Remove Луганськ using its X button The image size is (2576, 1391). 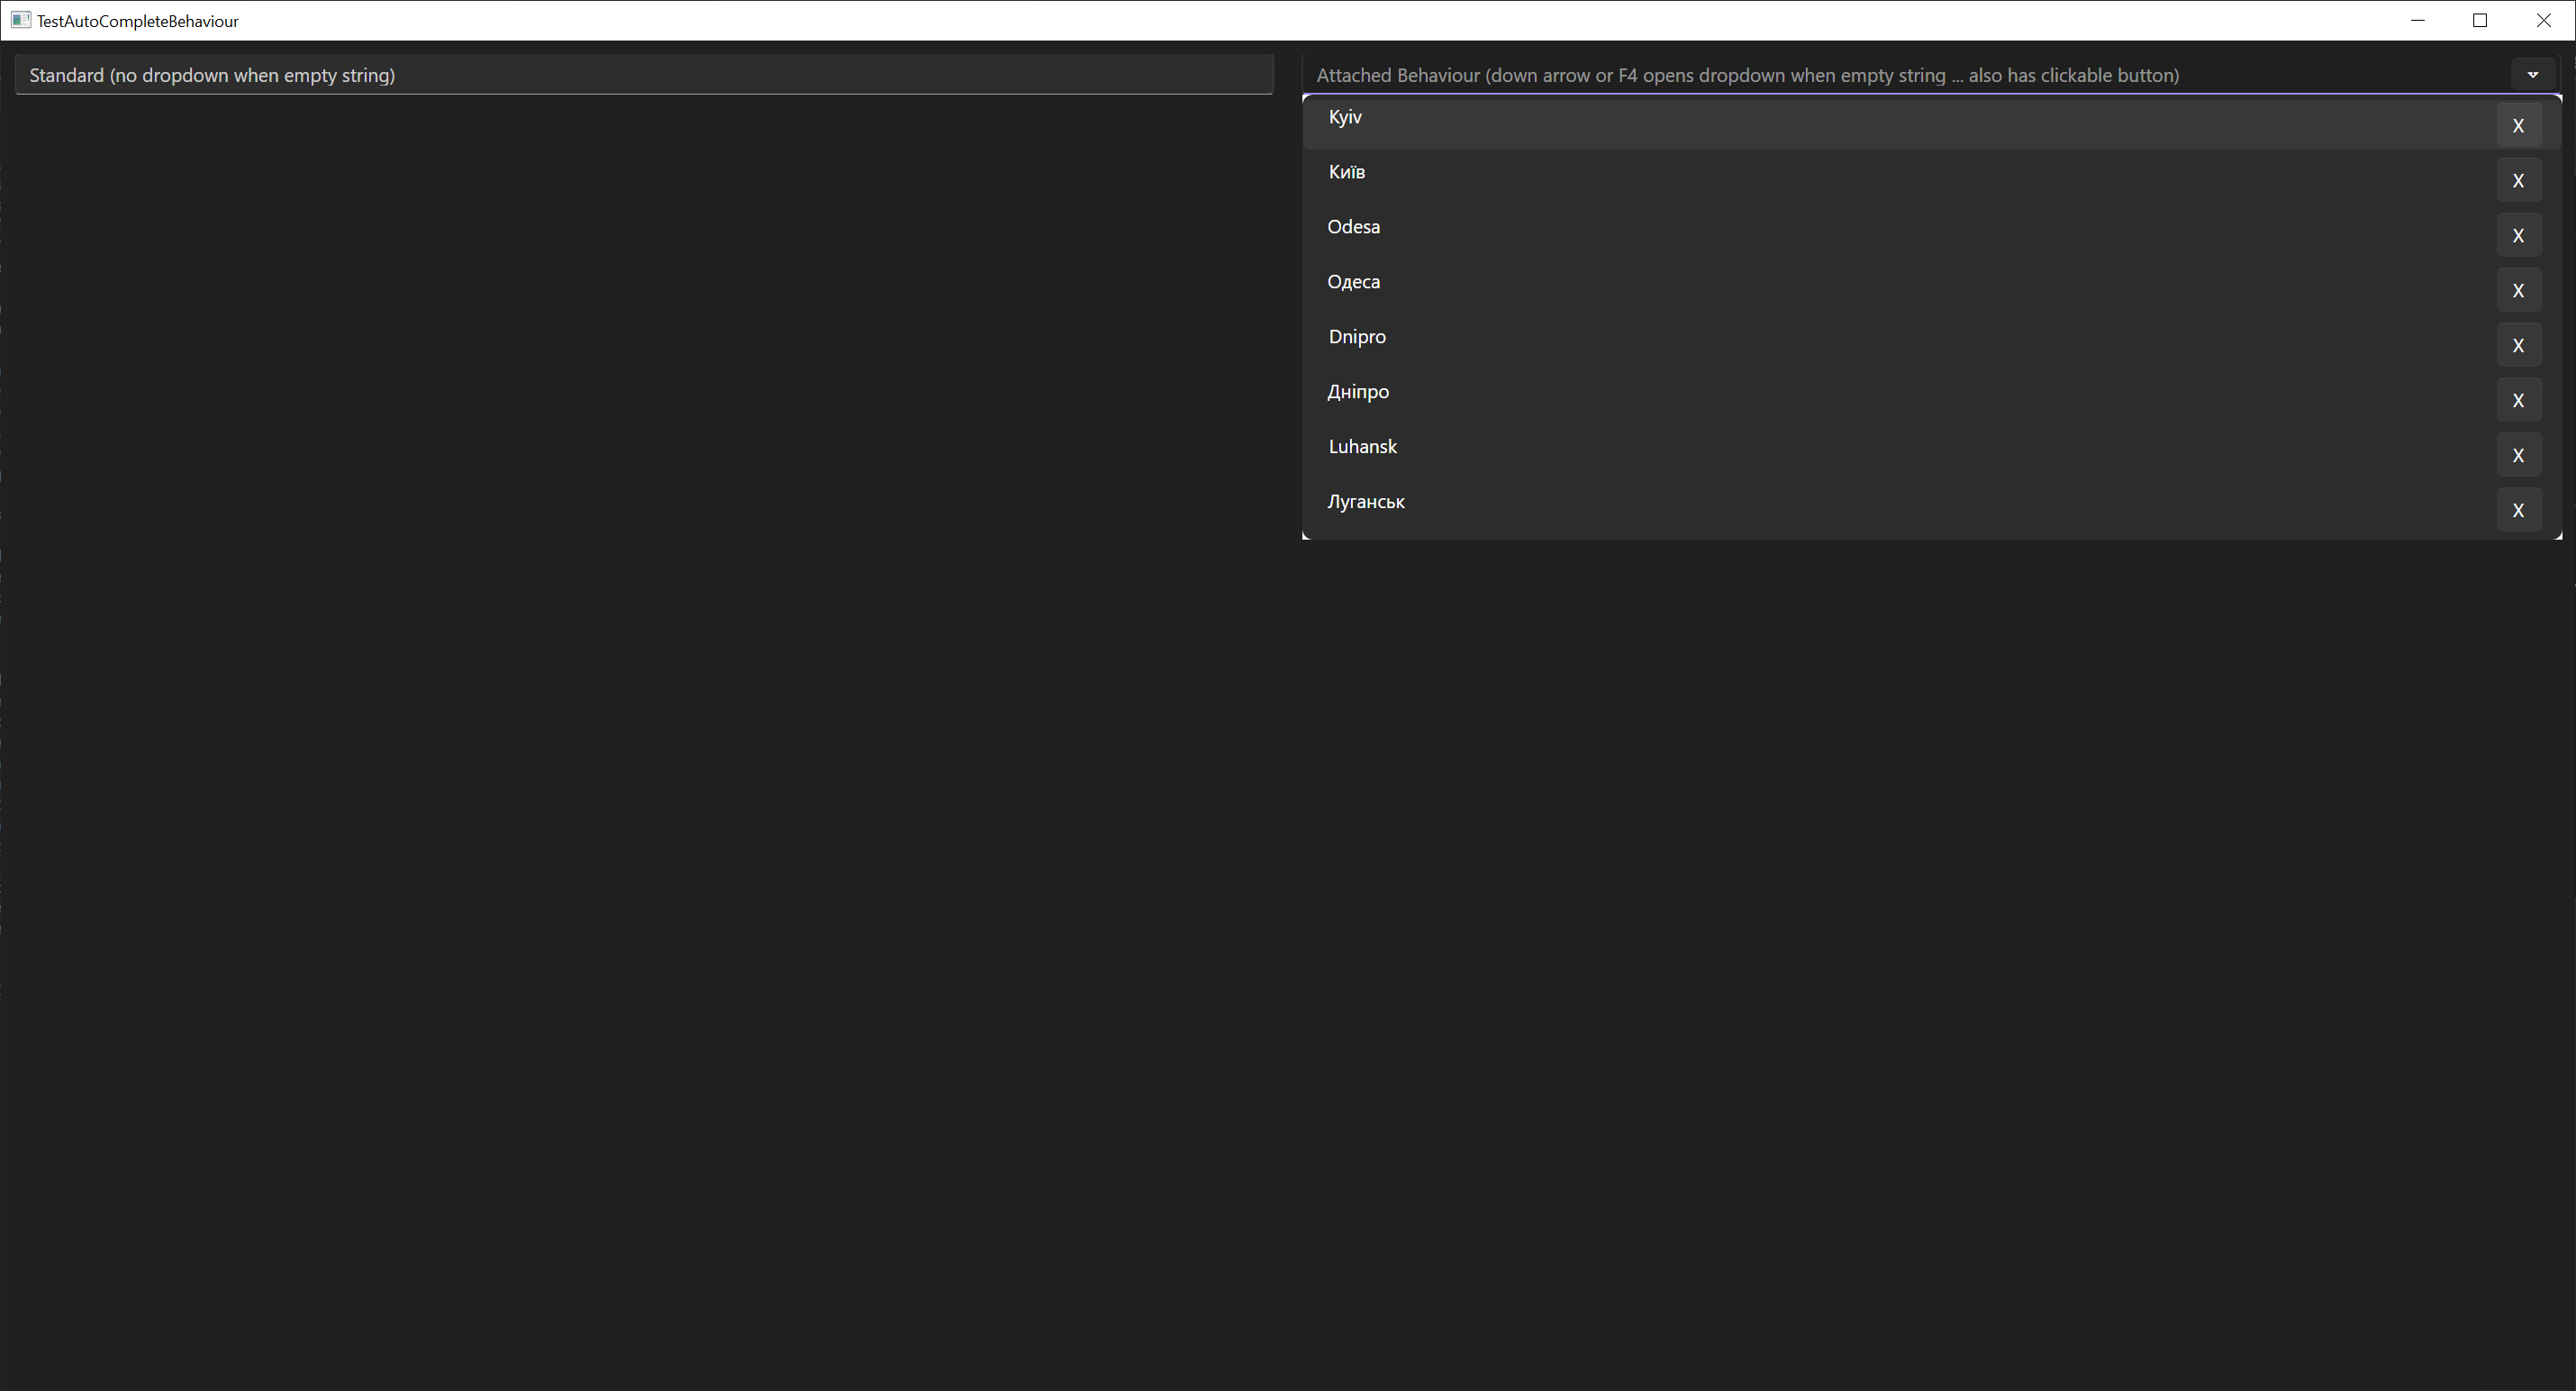pos(2519,510)
